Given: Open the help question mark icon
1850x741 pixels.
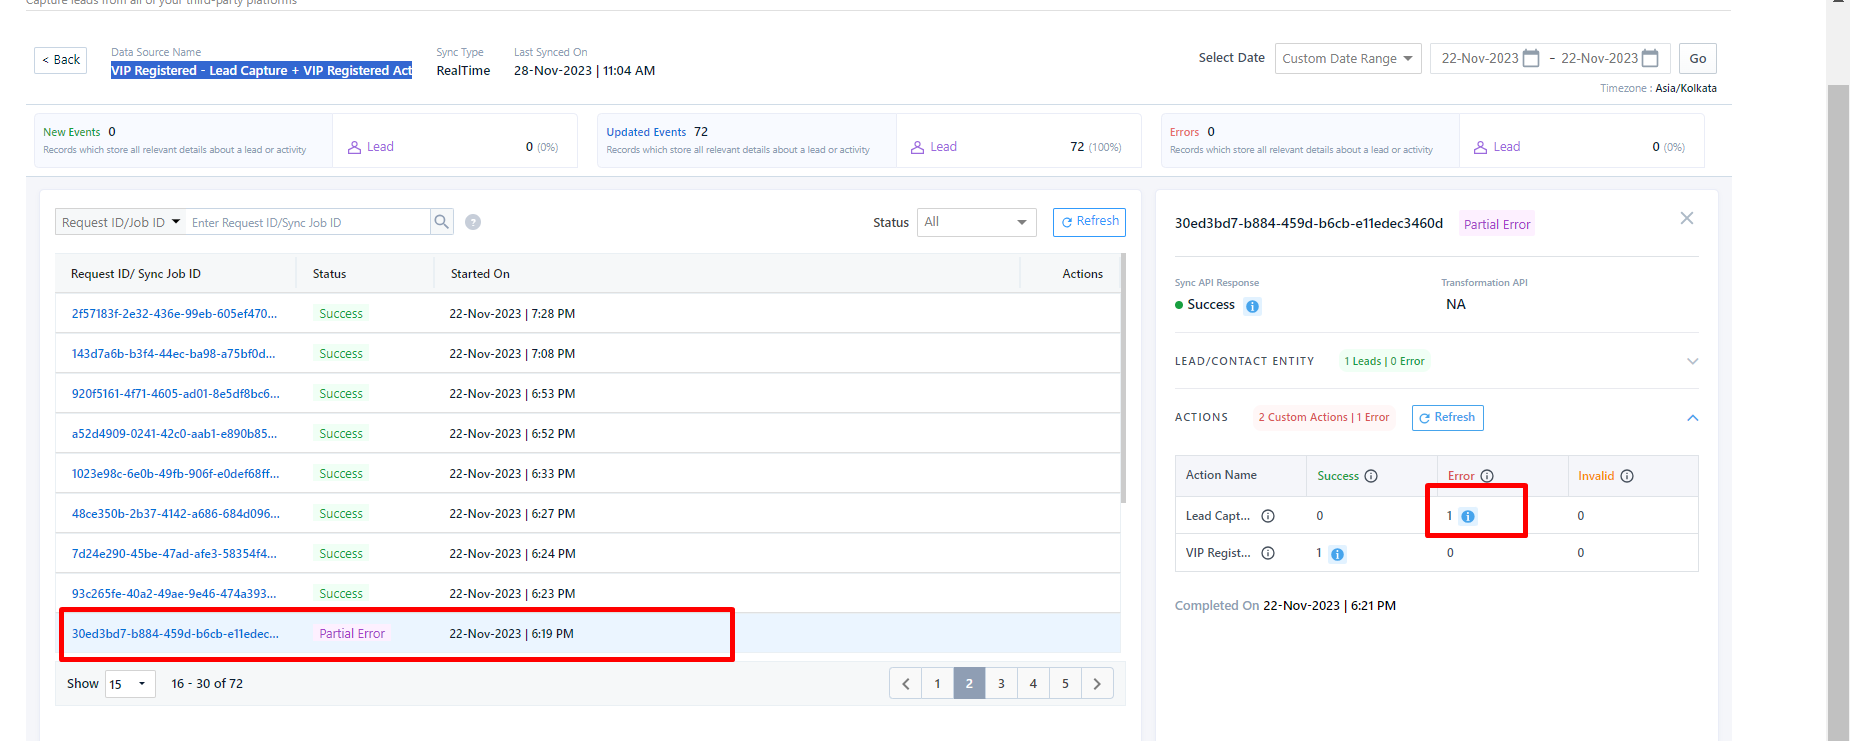Looking at the screenshot, I should 473,222.
